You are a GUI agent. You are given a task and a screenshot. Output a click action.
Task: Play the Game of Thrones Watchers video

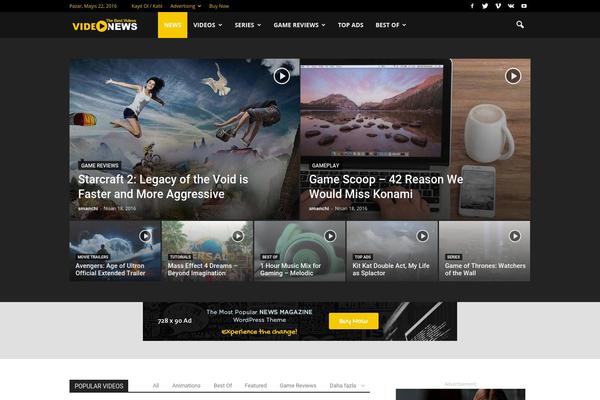515,236
